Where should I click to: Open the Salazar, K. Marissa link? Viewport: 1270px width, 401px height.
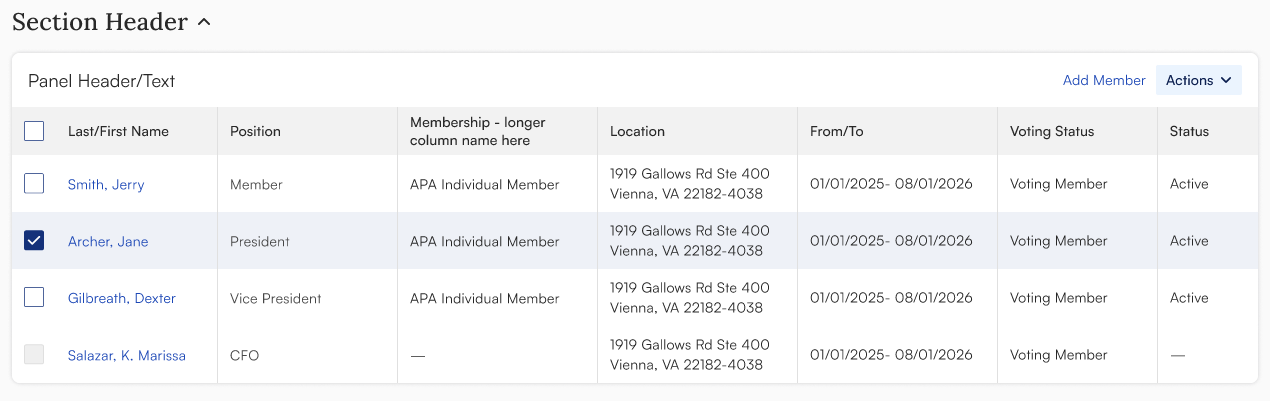pos(127,356)
